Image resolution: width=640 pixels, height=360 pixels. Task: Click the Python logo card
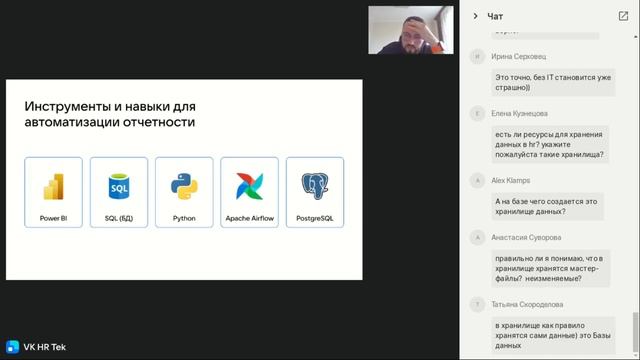[184, 192]
